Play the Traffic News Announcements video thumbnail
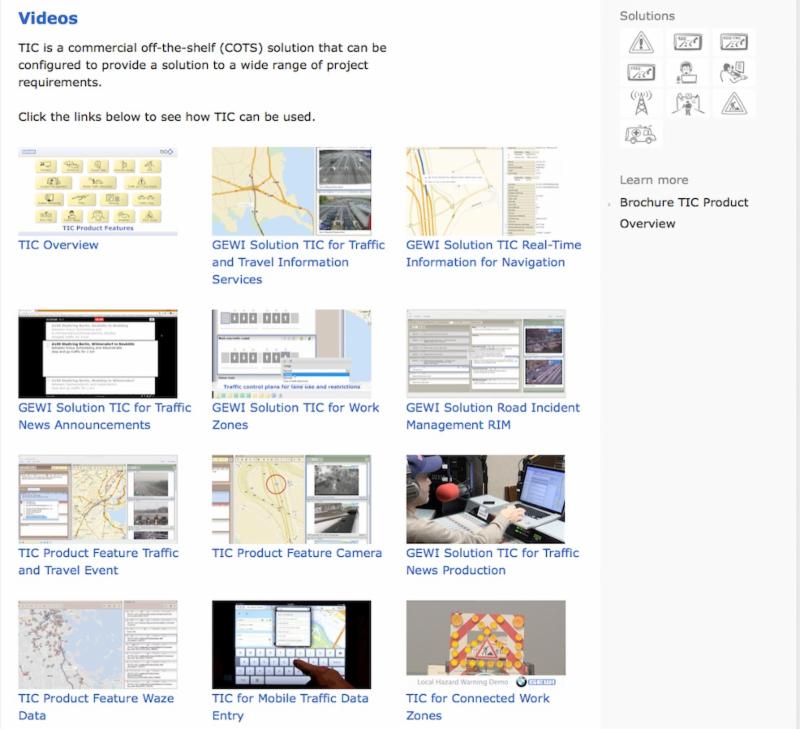800x729 pixels. [x=98, y=354]
